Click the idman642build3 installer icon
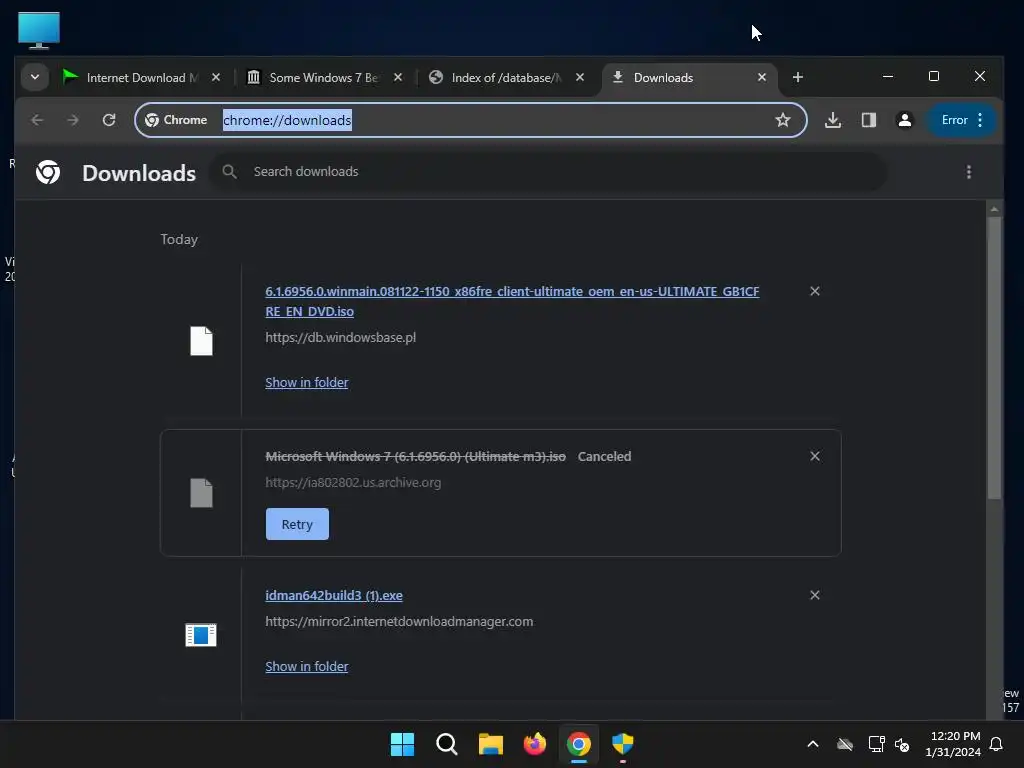This screenshot has height=768, width=1024. [200, 635]
